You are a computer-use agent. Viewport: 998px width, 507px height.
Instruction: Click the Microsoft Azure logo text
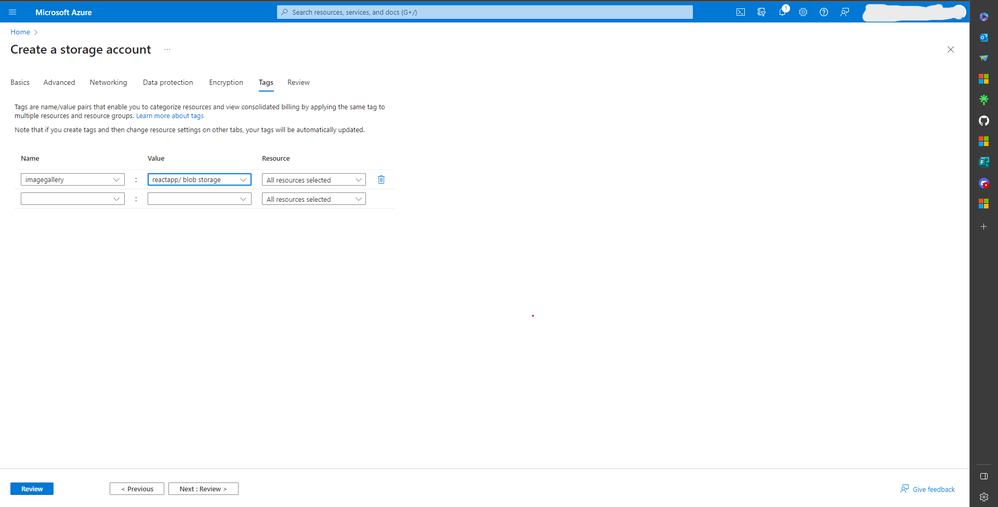64,12
